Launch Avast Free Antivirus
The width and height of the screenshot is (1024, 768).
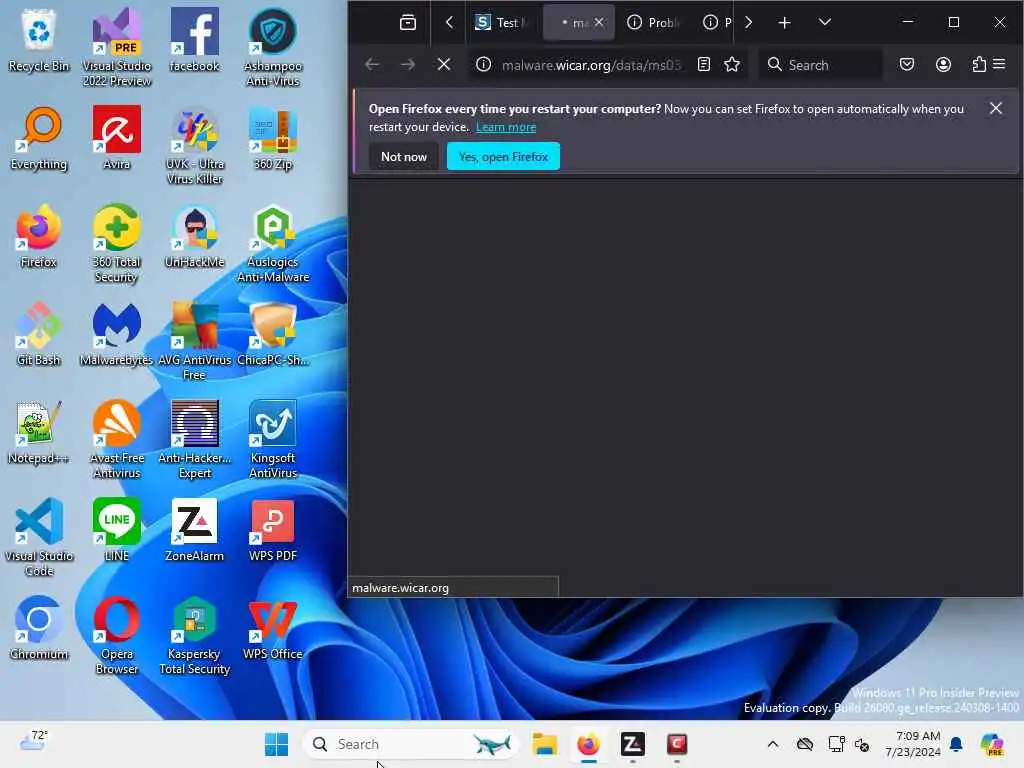coord(116,440)
